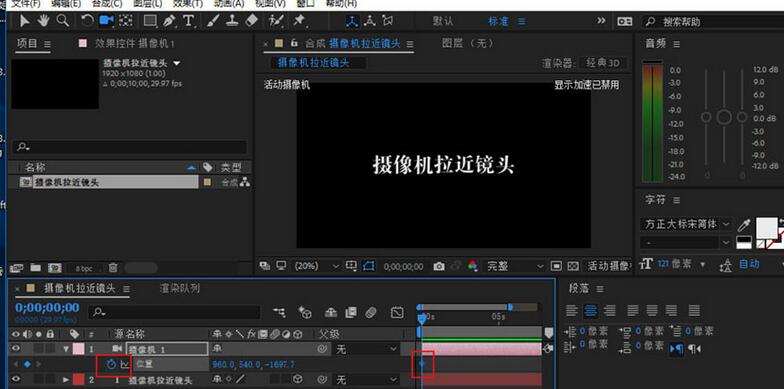Show more workspaces with double arrow
This screenshot has width=784, height=389.
[x=601, y=20]
